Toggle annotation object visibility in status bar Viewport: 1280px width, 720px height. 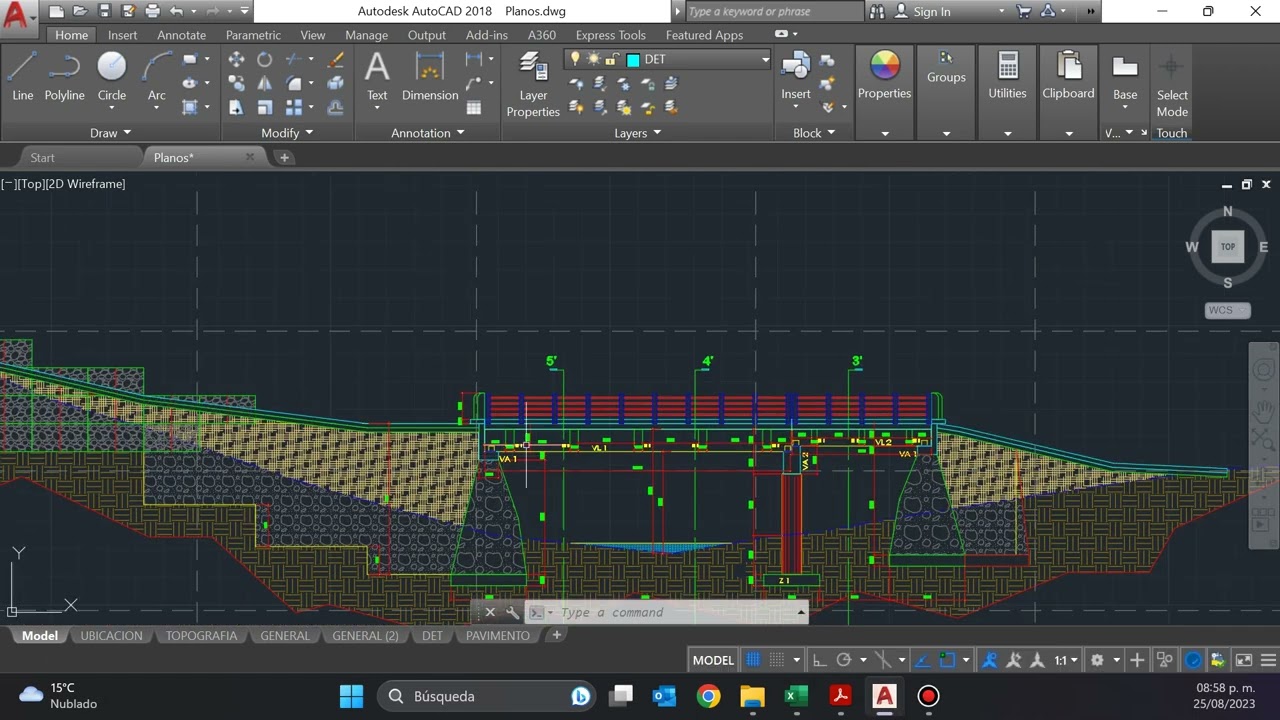[990, 660]
